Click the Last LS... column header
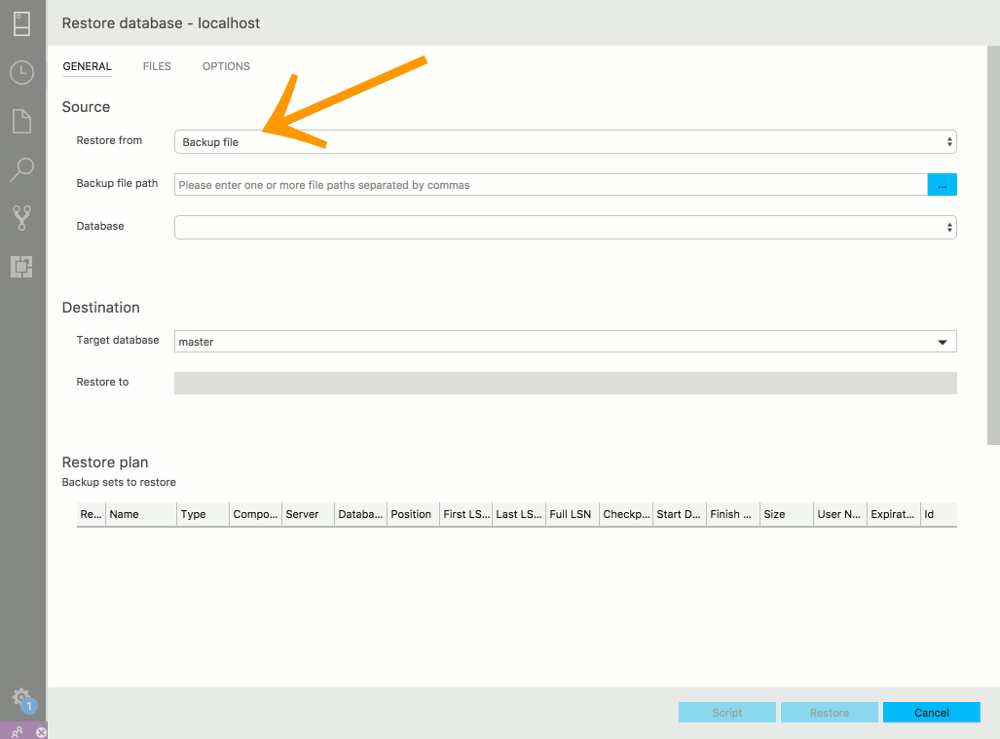The image size is (1000, 739). click(519, 514)
